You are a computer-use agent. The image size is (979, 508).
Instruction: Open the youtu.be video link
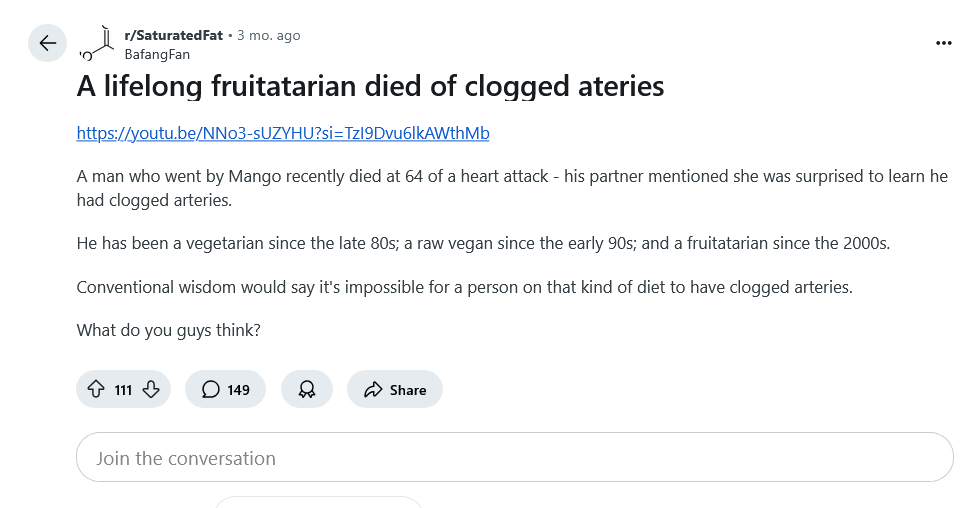[283, 133]
